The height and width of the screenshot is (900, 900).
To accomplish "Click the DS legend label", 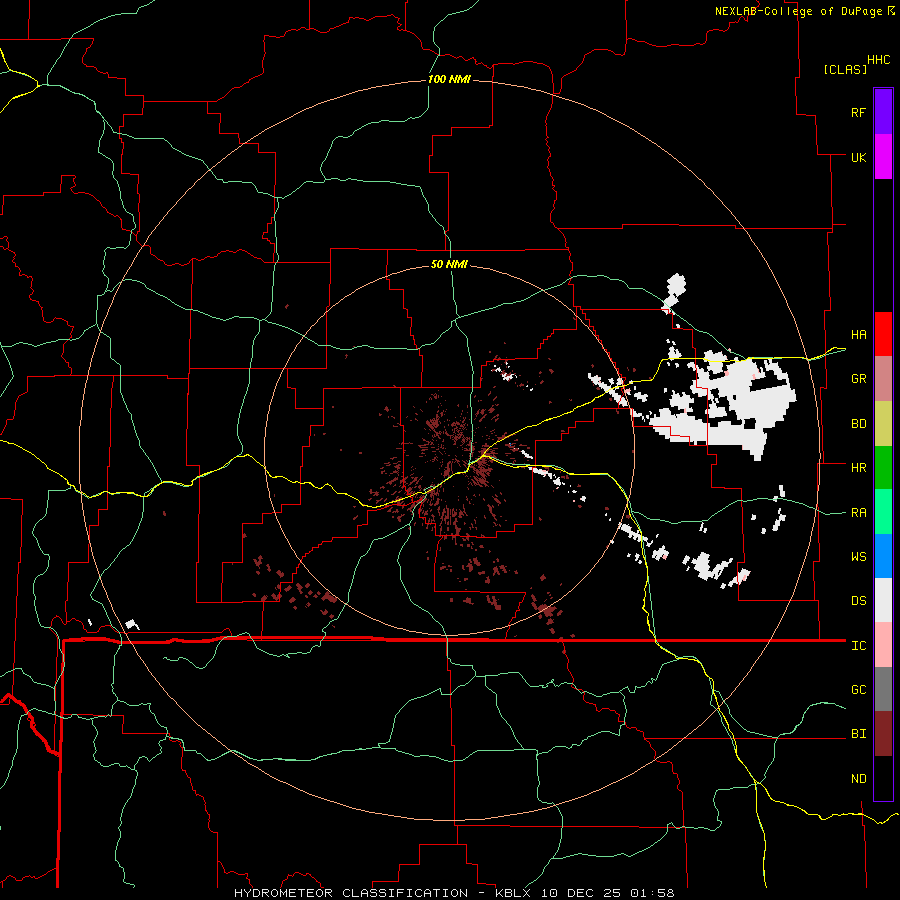I will coord(858,601).
